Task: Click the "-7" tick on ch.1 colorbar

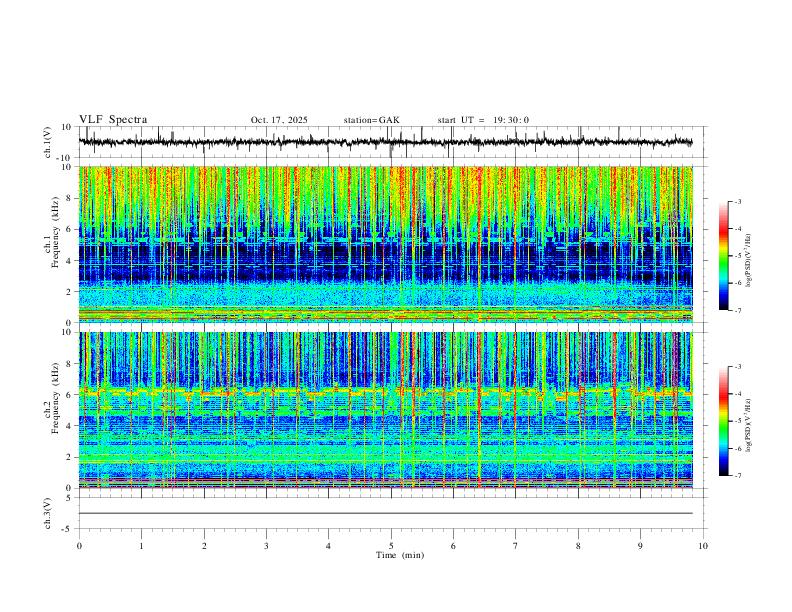Action: tap(737, 310)
